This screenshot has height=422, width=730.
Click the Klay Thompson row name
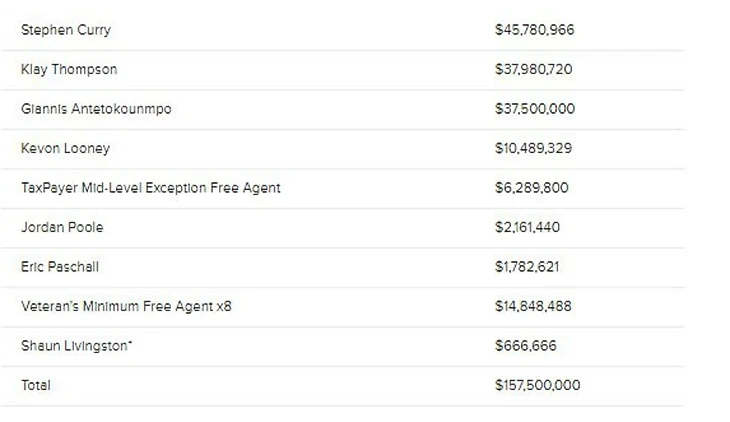pos(69,69)
